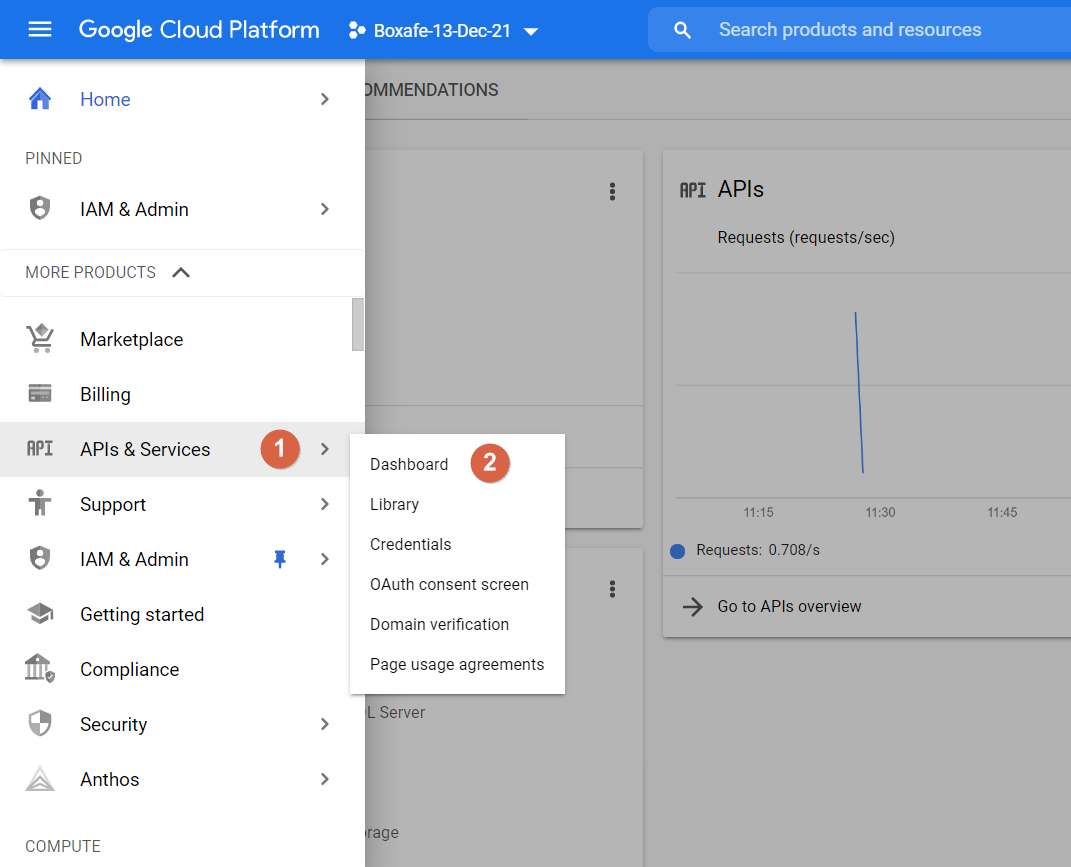Open OAuth consent screen menu entry
This screenshot has width=1071, height=867.
coord(449,584)
